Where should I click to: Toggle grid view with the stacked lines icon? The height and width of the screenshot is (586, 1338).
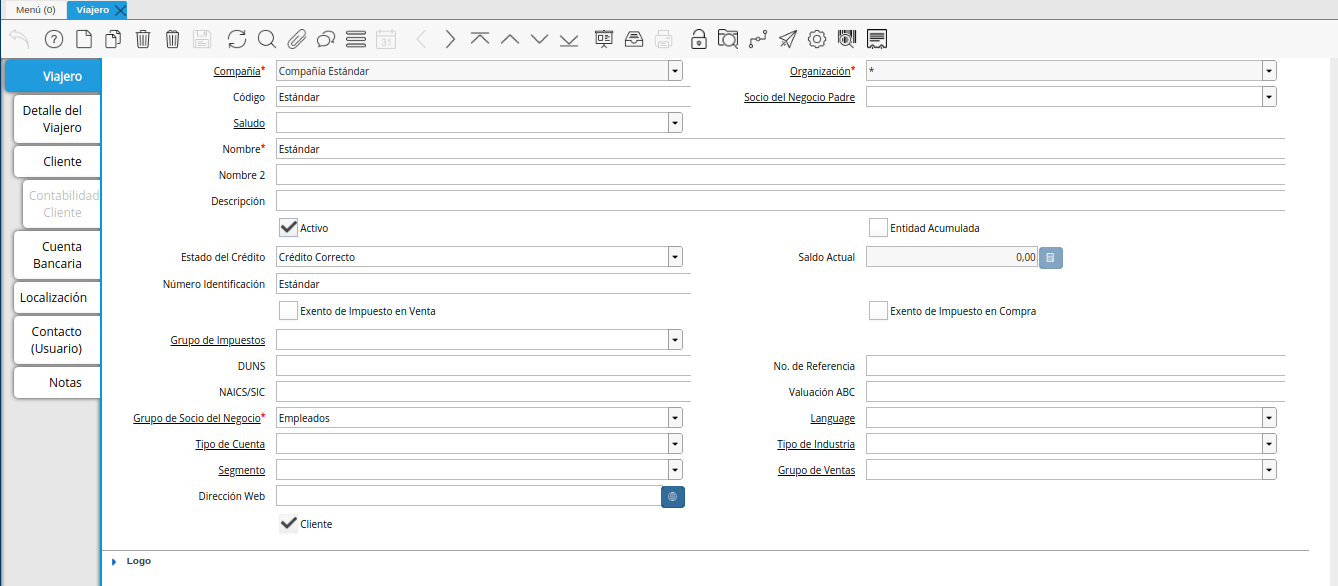pyautogui.click(x=355, y=39)
